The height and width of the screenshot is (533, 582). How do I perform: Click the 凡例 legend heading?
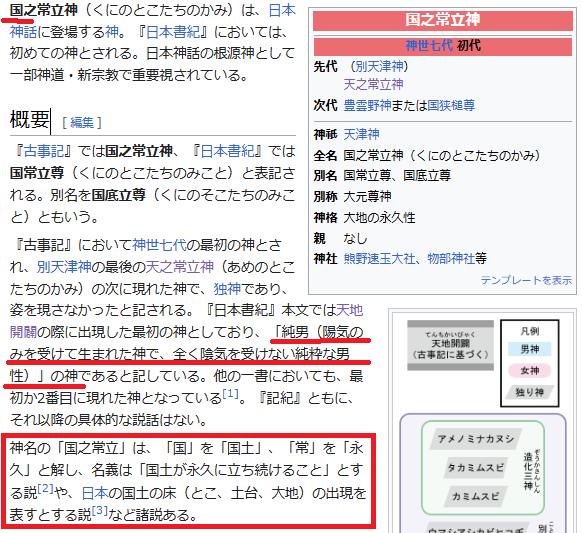pyautogui.click(x=530, y=331)
